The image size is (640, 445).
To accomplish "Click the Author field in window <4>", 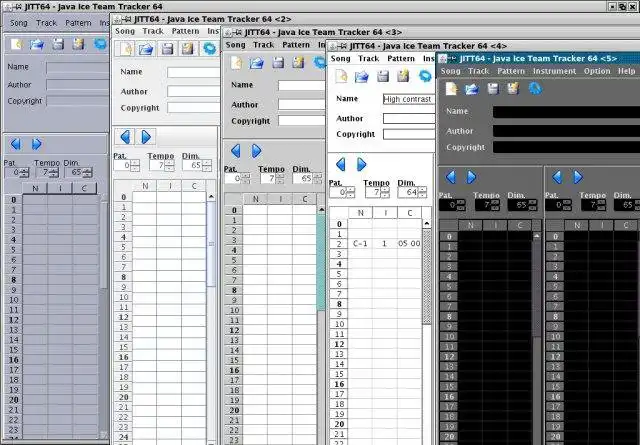I will (409, 118).
